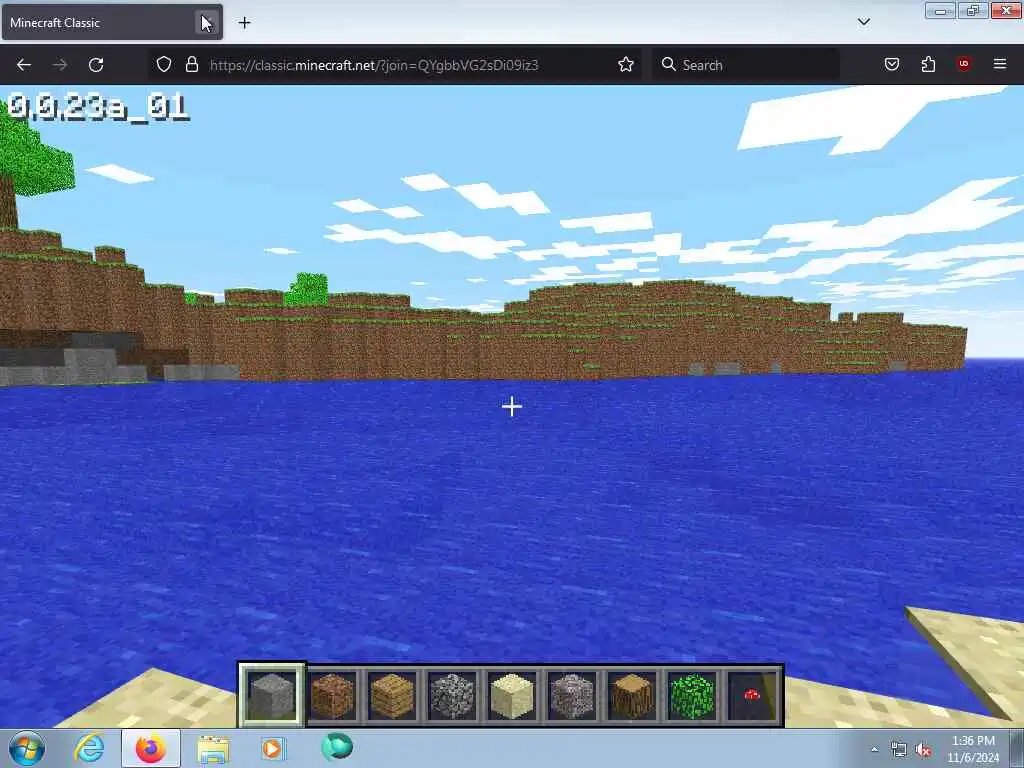Go forward one page
This screenshot has width=1024, height=768.
(x=59, y=65)
